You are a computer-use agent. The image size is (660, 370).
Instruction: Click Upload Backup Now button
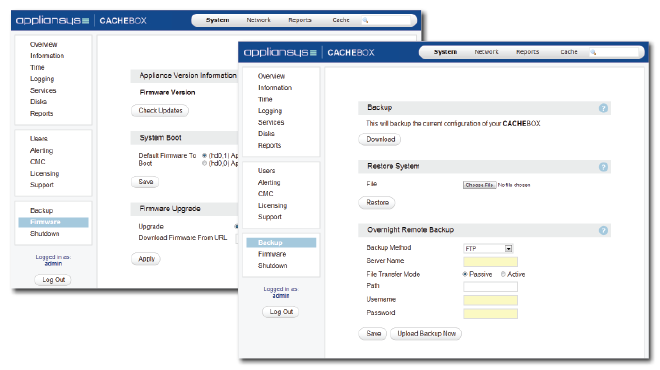426,333
